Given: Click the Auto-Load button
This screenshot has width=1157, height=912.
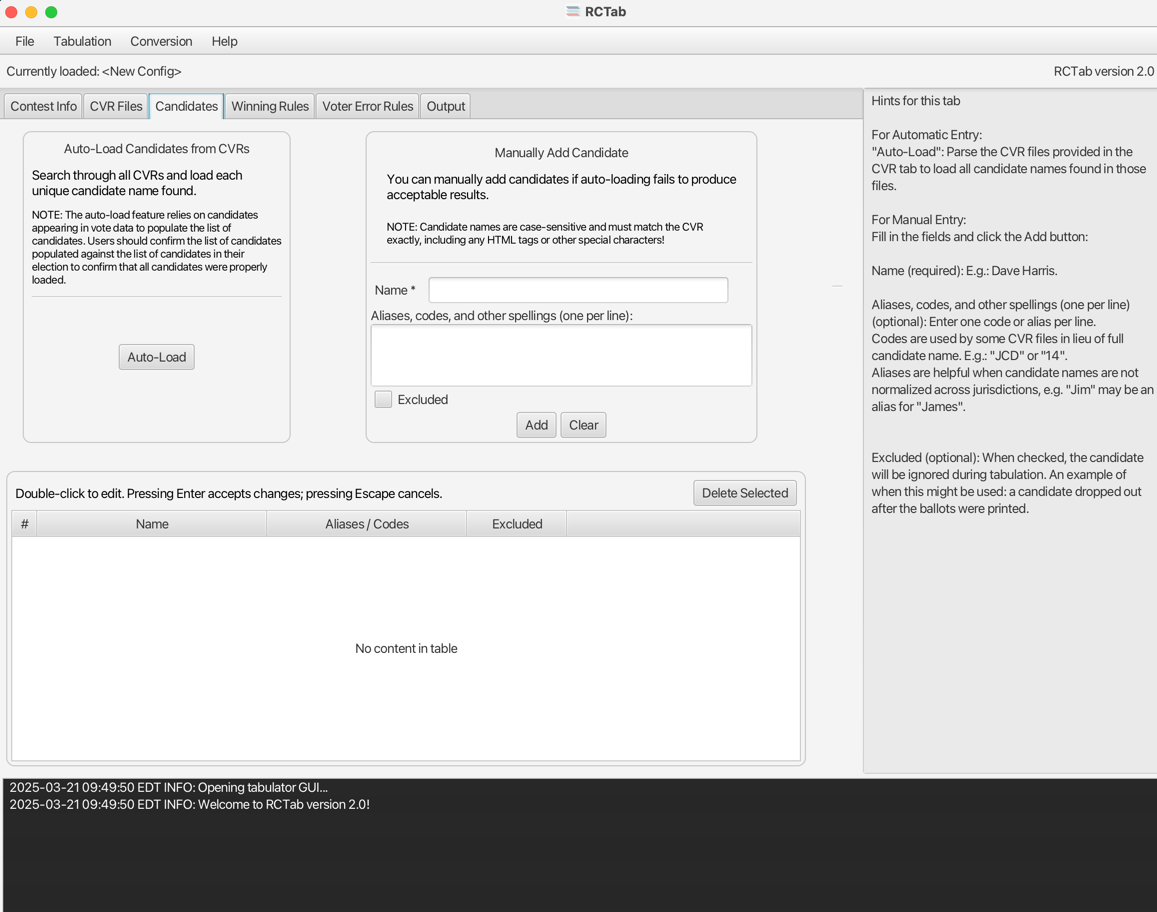Looking at the screenshot, I should [156, 357].
